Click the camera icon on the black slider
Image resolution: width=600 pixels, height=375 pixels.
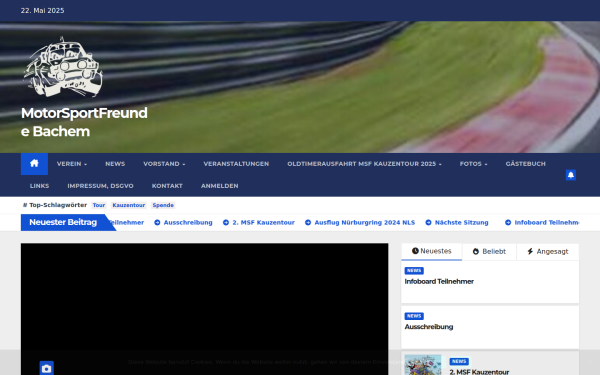point(47,368)
